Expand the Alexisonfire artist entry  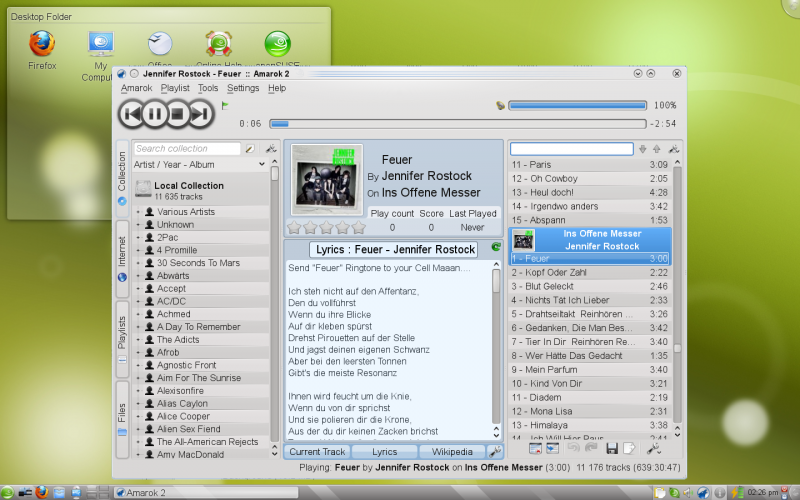138,390
